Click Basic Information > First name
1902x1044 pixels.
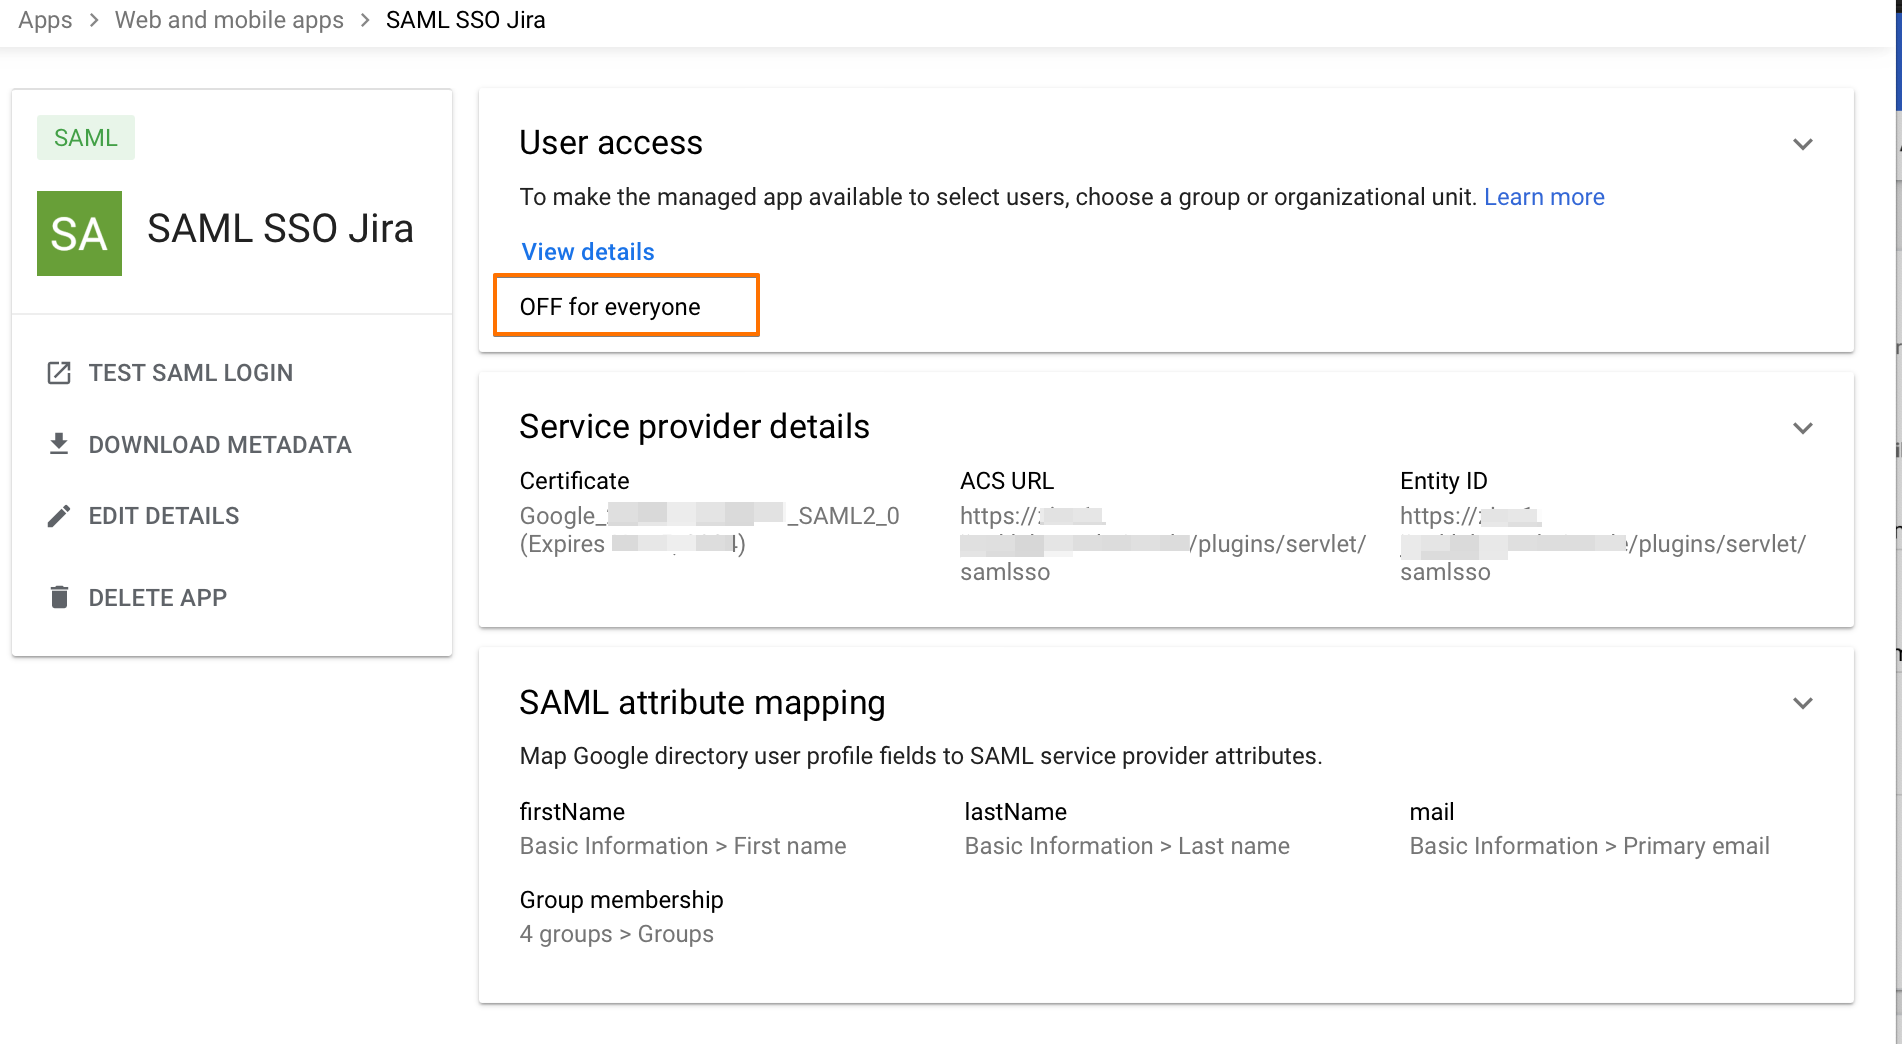pos(683,846)
